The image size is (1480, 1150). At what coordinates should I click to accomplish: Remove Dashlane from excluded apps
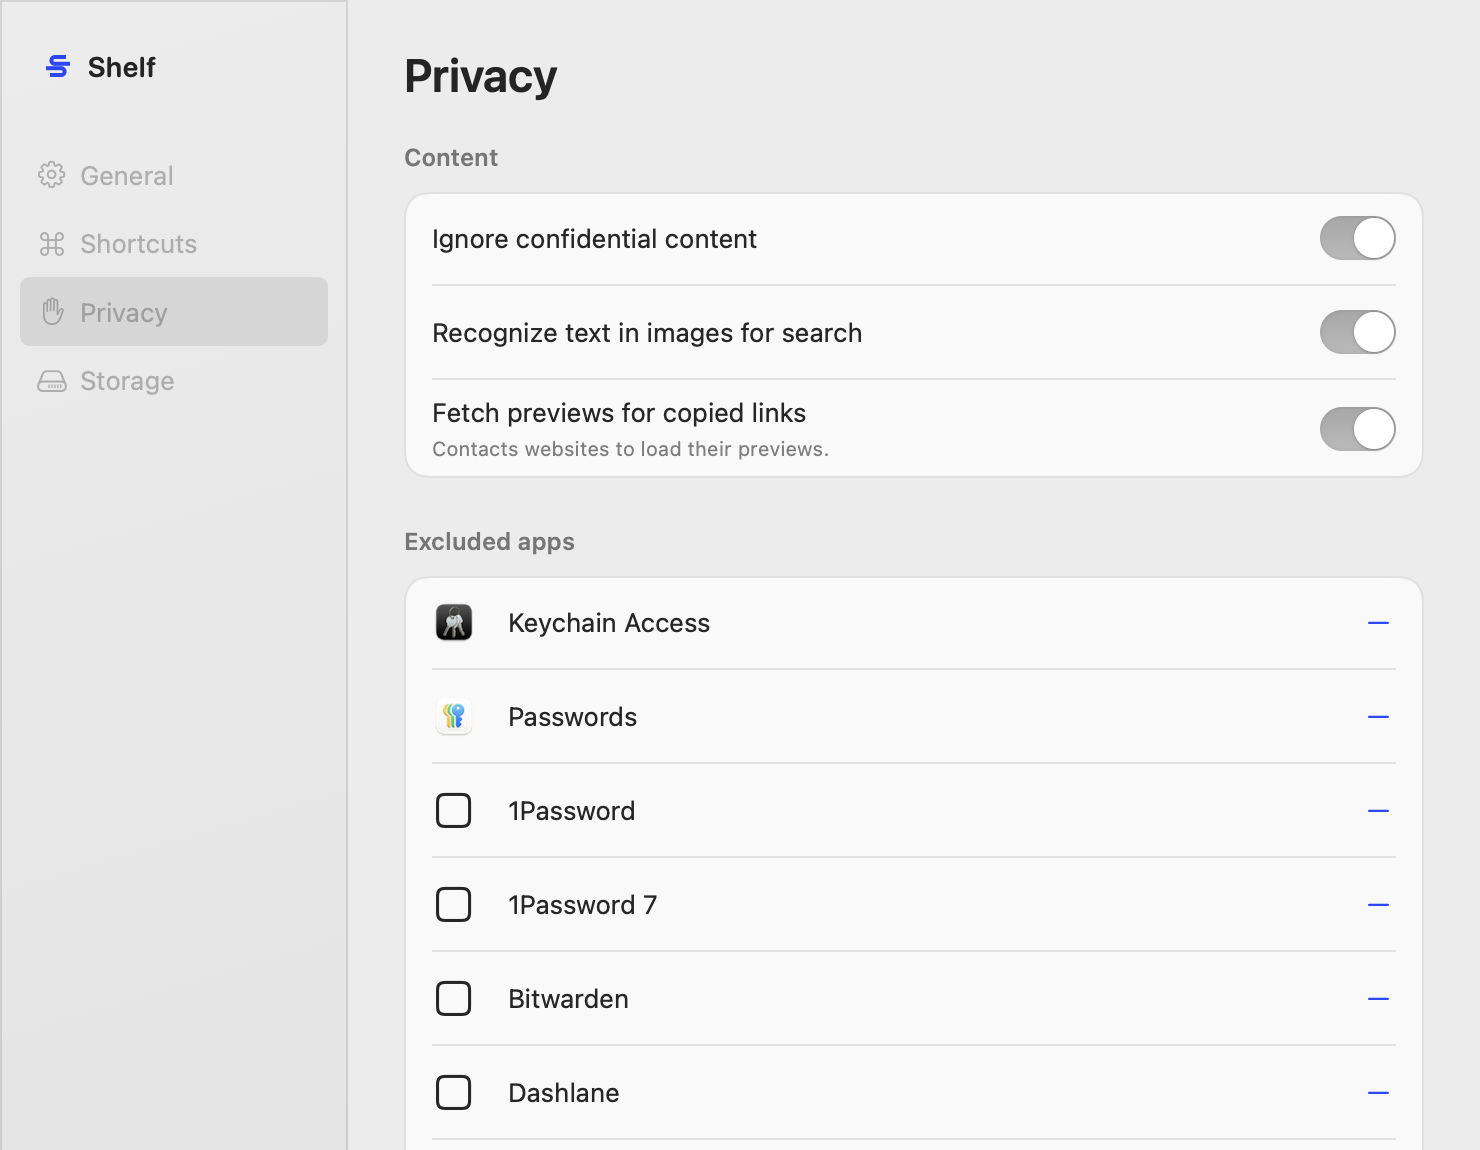[1378, 1093]
